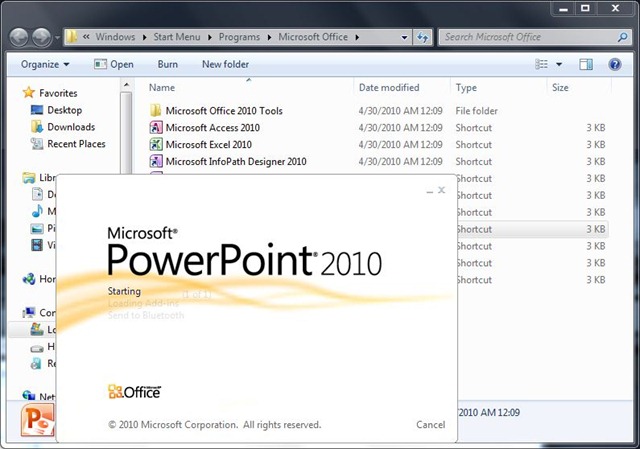Click the PowerPoint icon in details pane
640x449 pixels.
[38, 420]
